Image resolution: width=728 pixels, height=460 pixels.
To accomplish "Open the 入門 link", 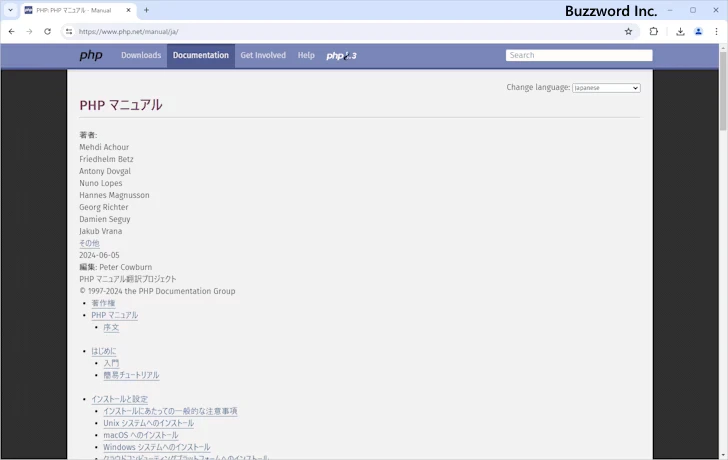I will 111,363.
